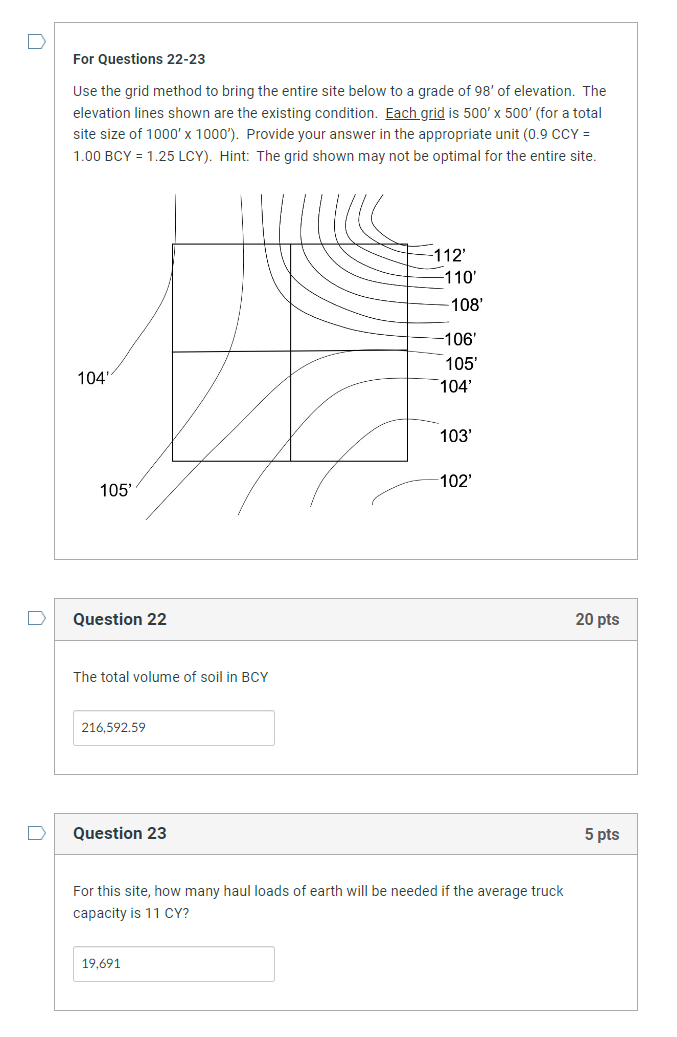Expand the Question 22 panel header
This screenshot has width=677, height=1037.
tap(345, 619)
